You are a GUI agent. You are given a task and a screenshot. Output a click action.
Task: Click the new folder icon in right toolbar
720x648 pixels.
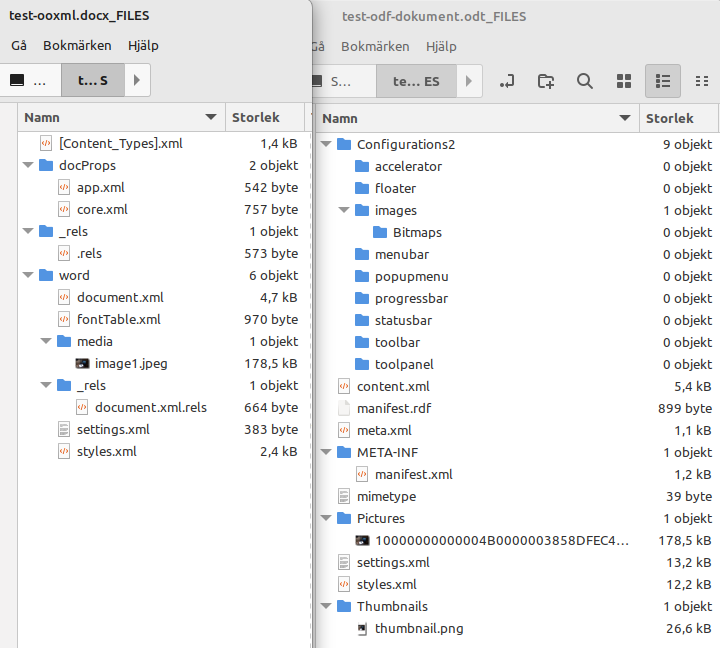(546, 81)
